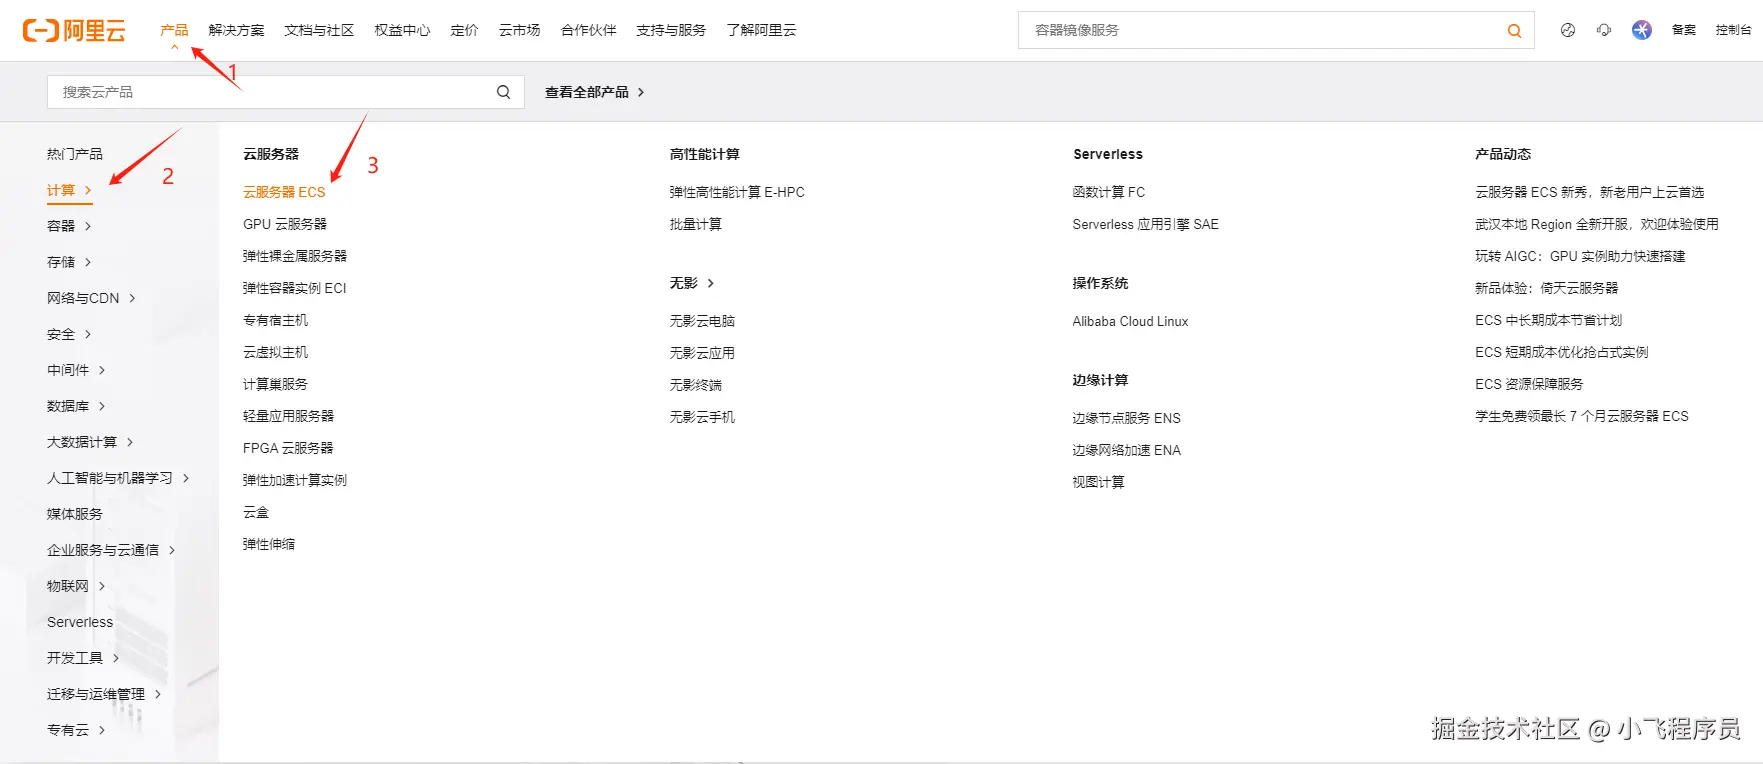This screenshot has height=764, width=1763.
Task: Open 批量计算 link
Action: 696,224
